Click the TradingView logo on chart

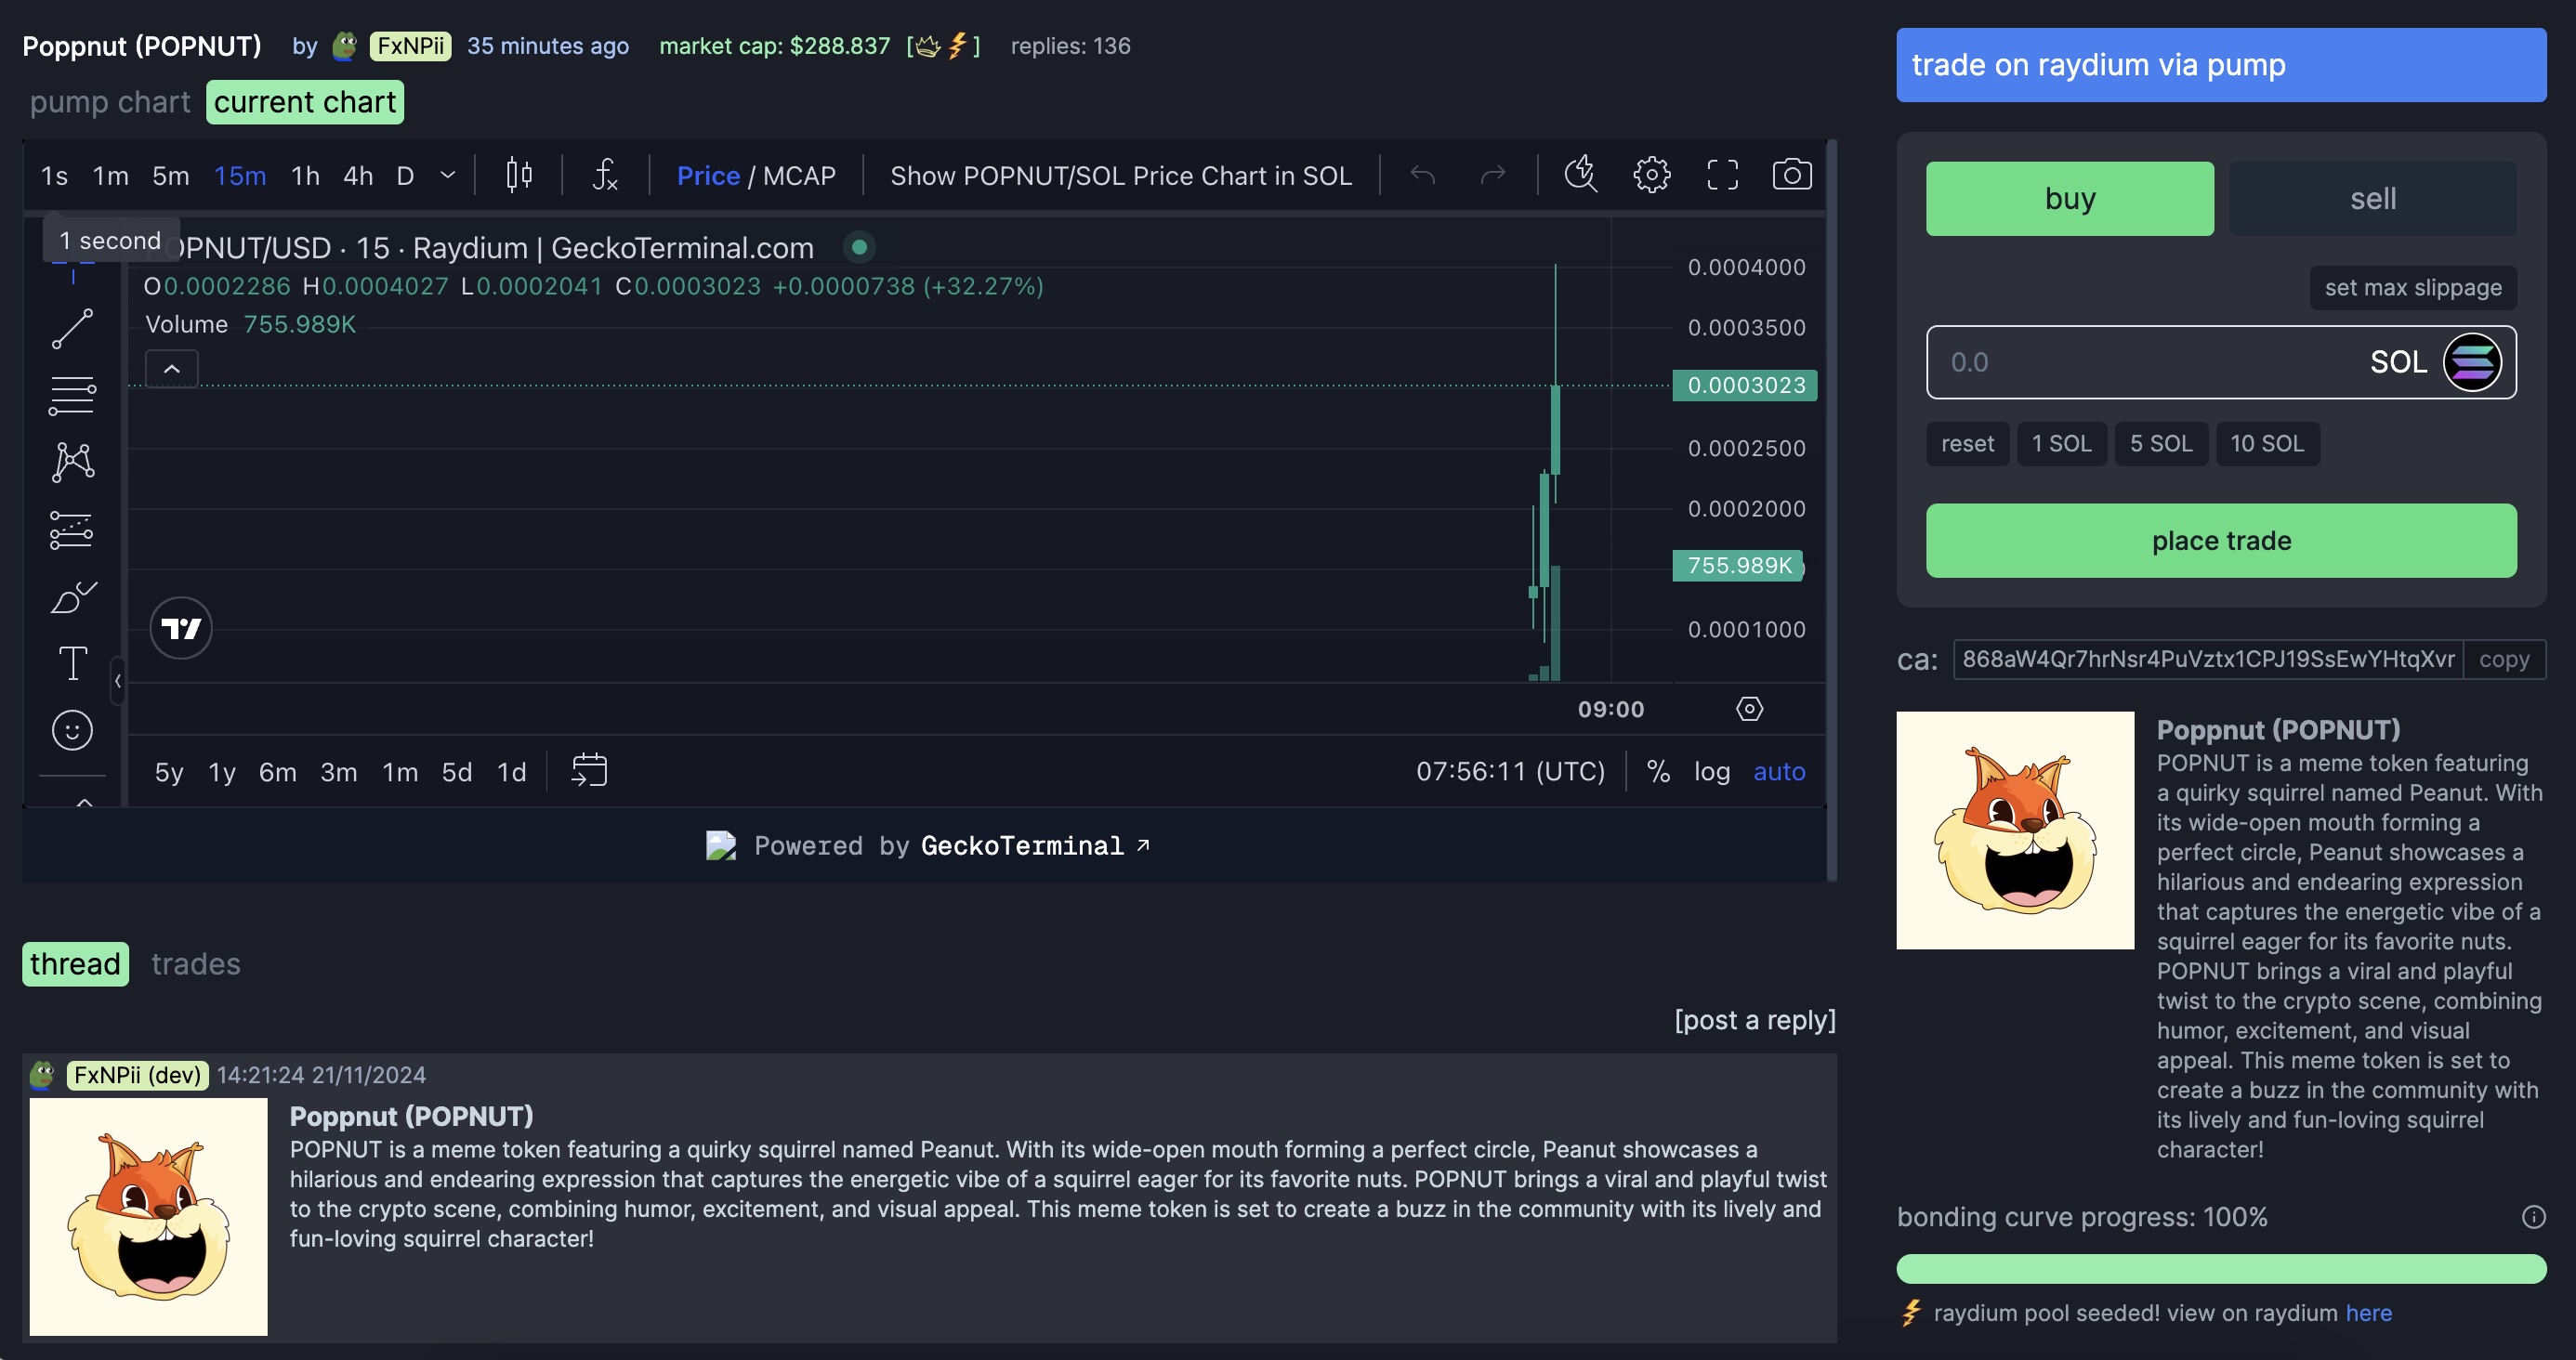tap(181, 628)
